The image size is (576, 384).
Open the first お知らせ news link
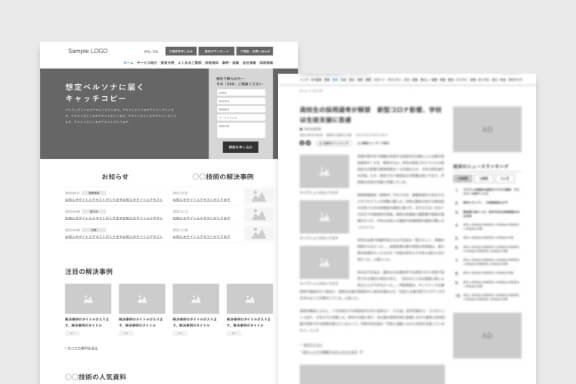tap(114, 200)
